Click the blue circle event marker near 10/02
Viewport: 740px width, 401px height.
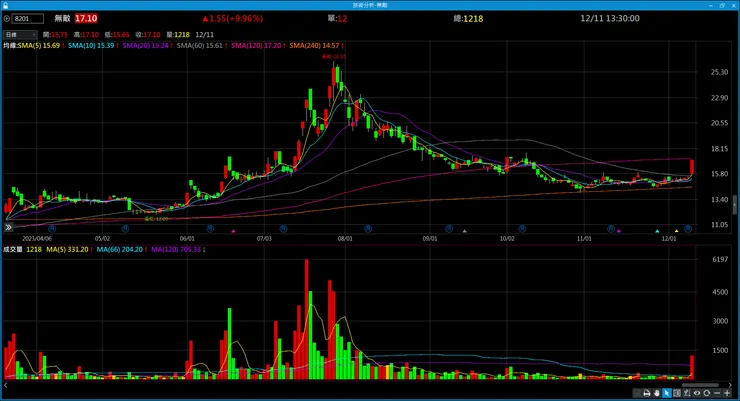[522, 229]
